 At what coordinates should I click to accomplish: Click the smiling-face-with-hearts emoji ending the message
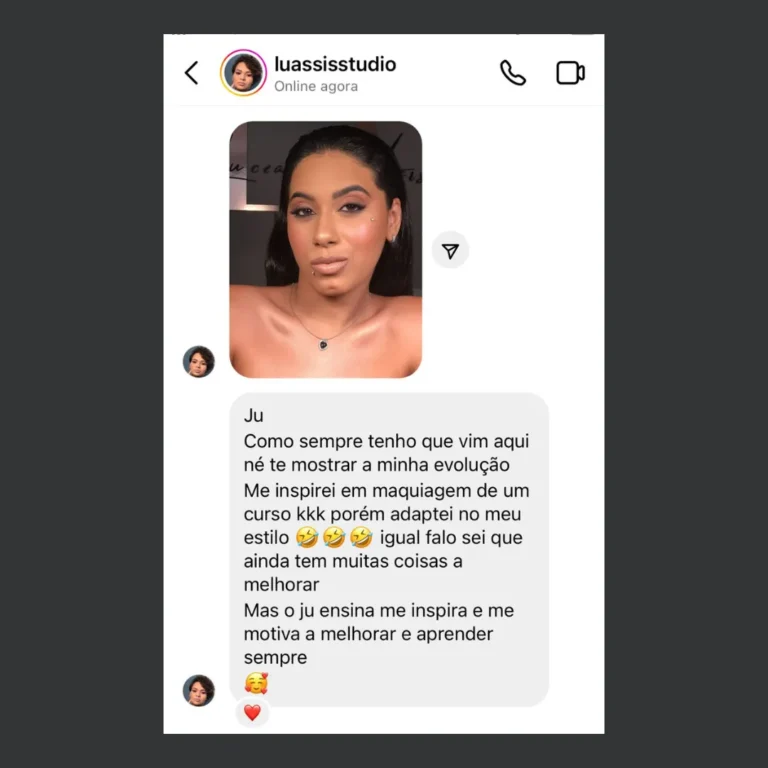point(256,683)
